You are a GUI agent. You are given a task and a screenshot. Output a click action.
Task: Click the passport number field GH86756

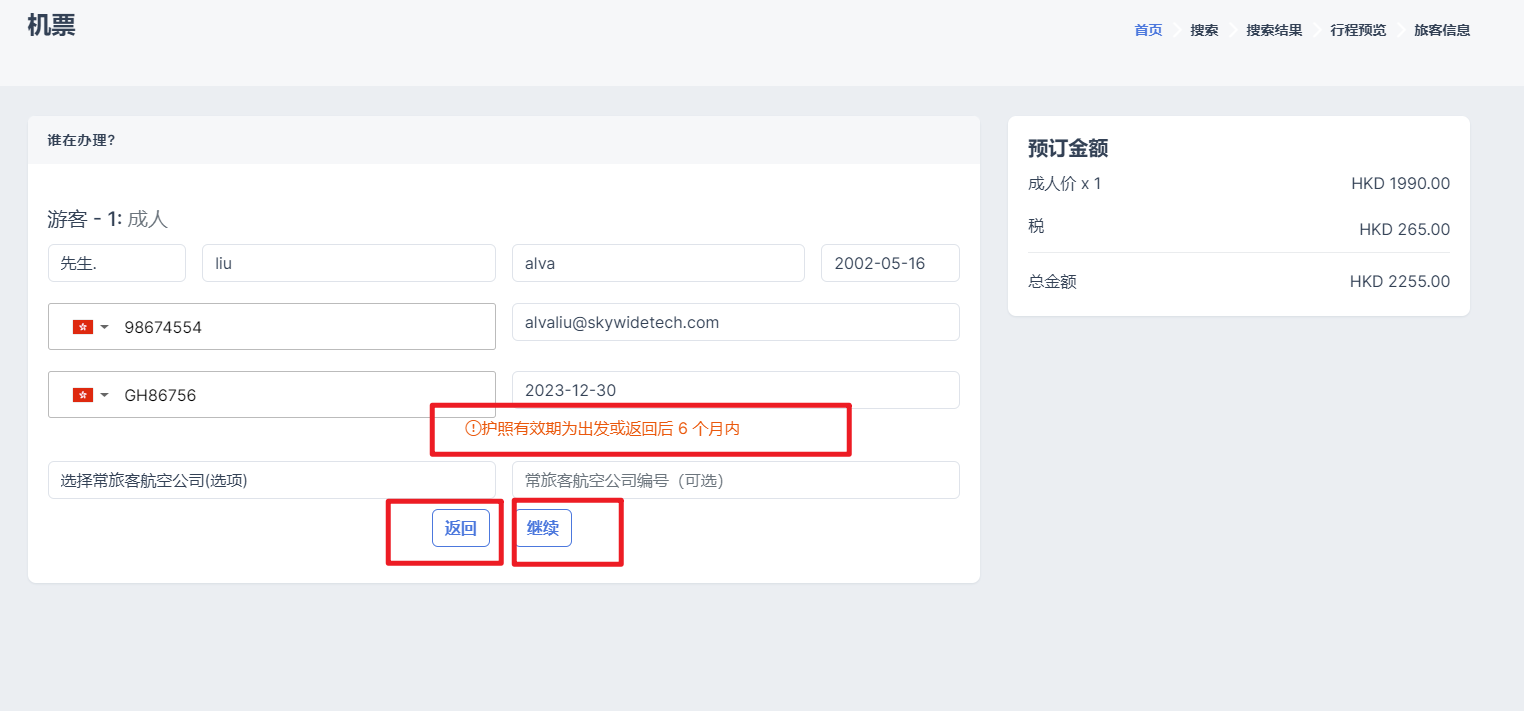pyautogui.click(x=300, y=395)
